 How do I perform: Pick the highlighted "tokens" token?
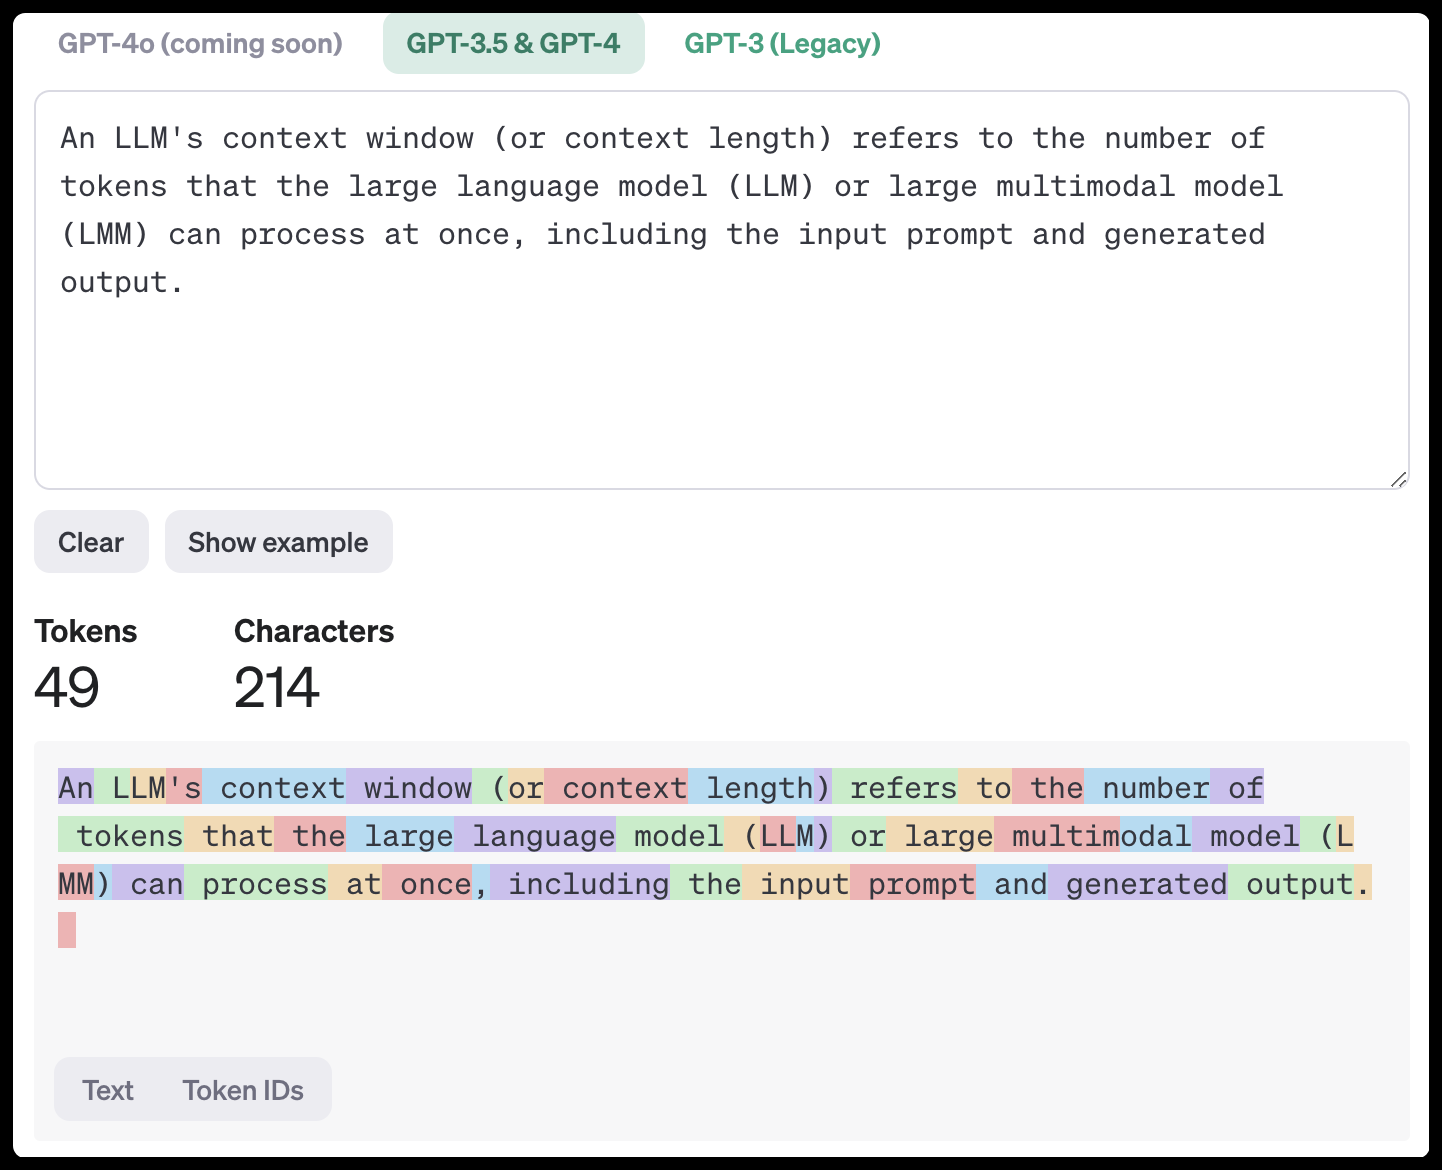coord(122,836)
